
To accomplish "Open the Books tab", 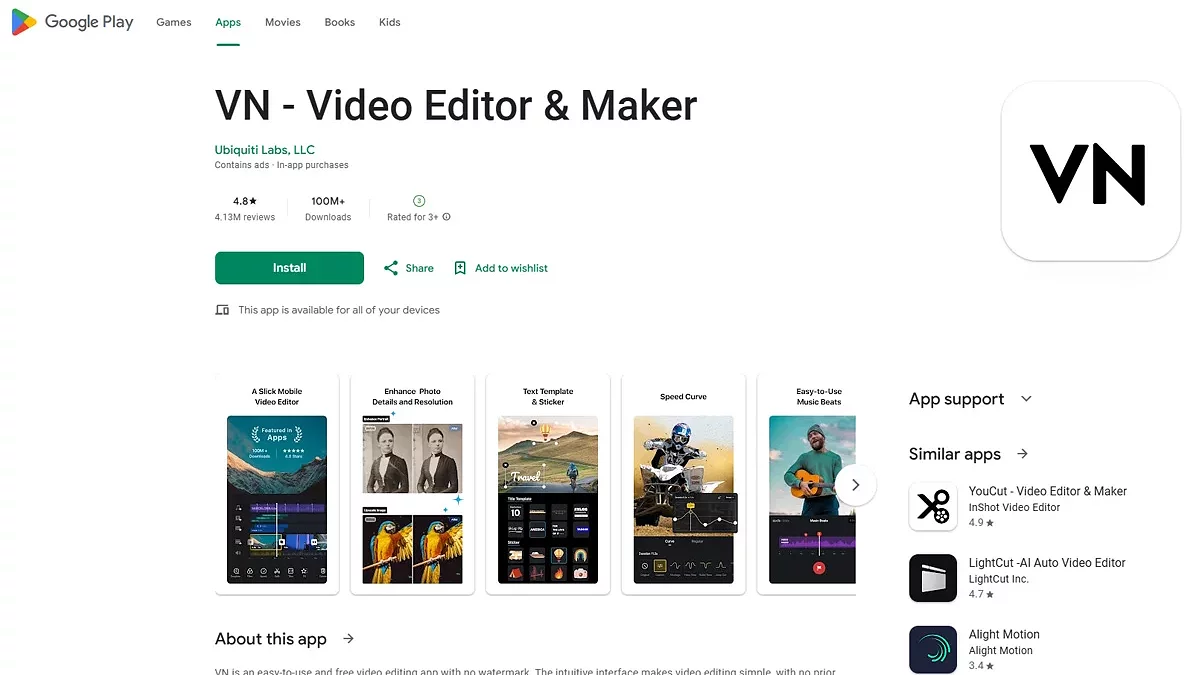I will (340, 22).
